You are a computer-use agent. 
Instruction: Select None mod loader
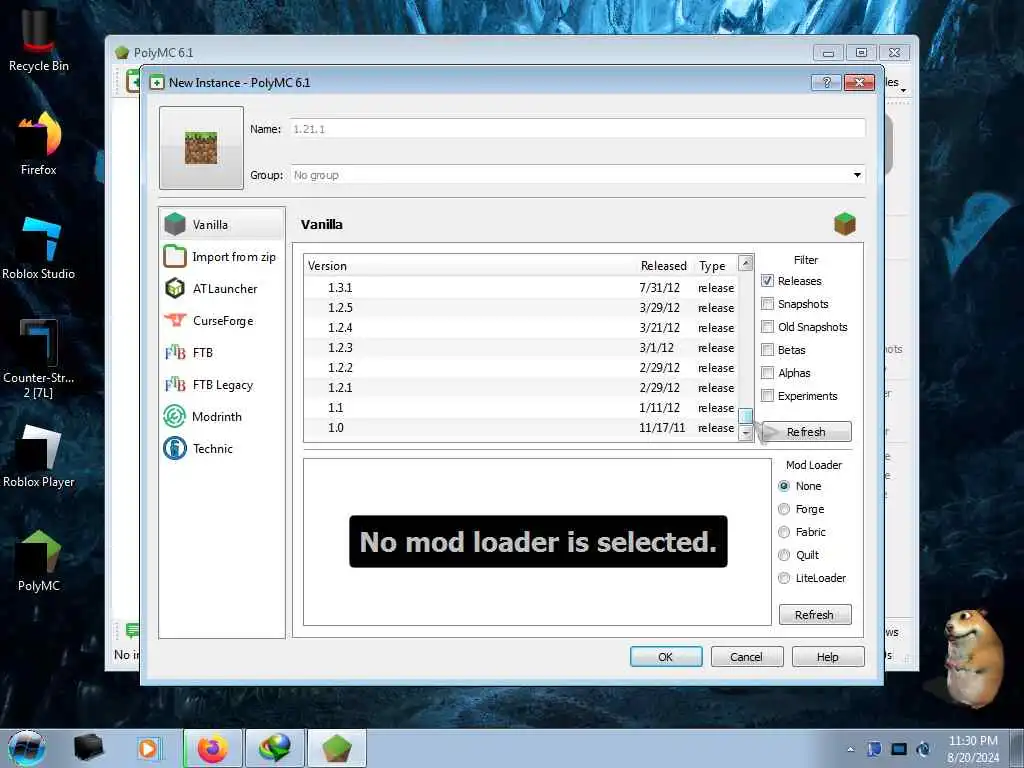click(784, 486)
